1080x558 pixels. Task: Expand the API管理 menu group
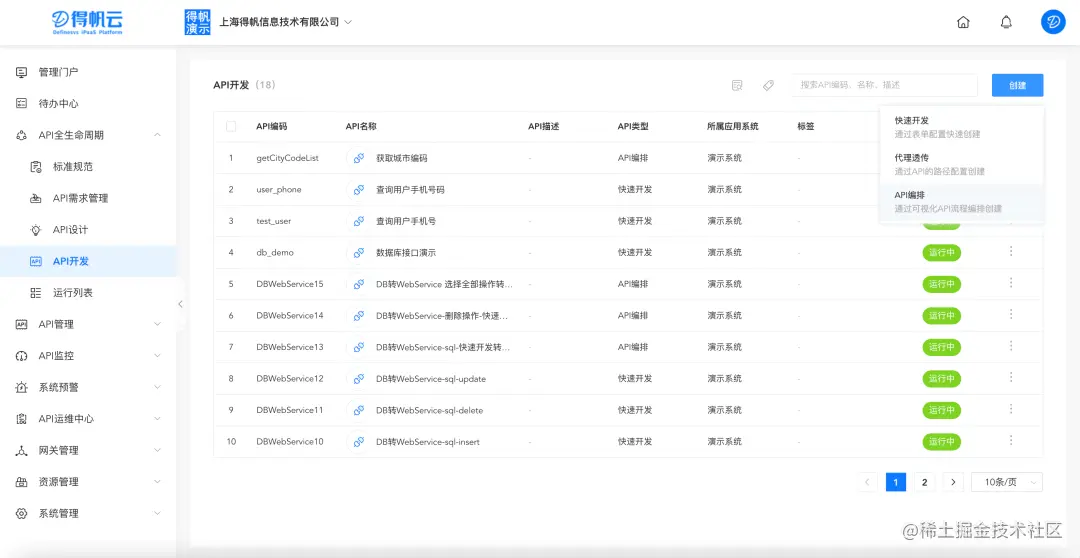[157, 324]
